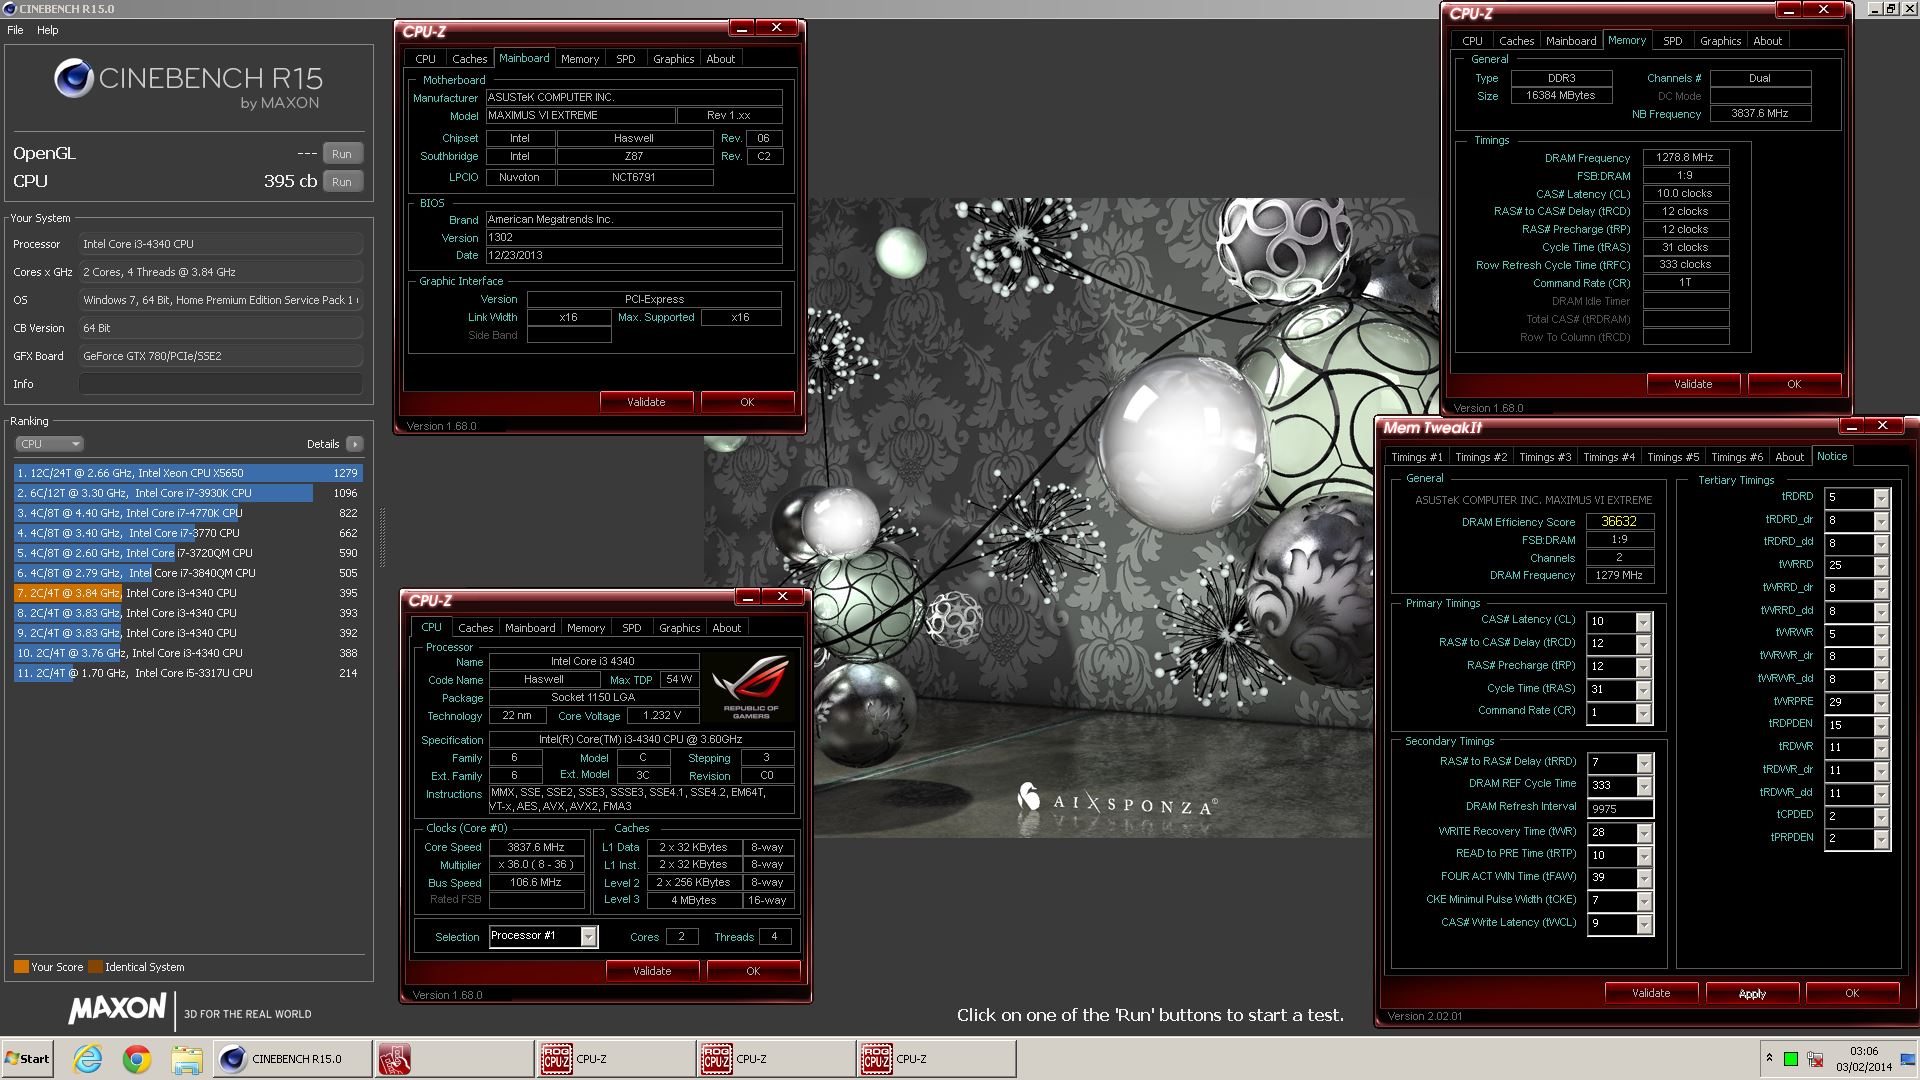The width and height of the screenshot is (1920, 1080).
Task: Launch Google Chrome from the taskbar
Action: point(137,1059)
